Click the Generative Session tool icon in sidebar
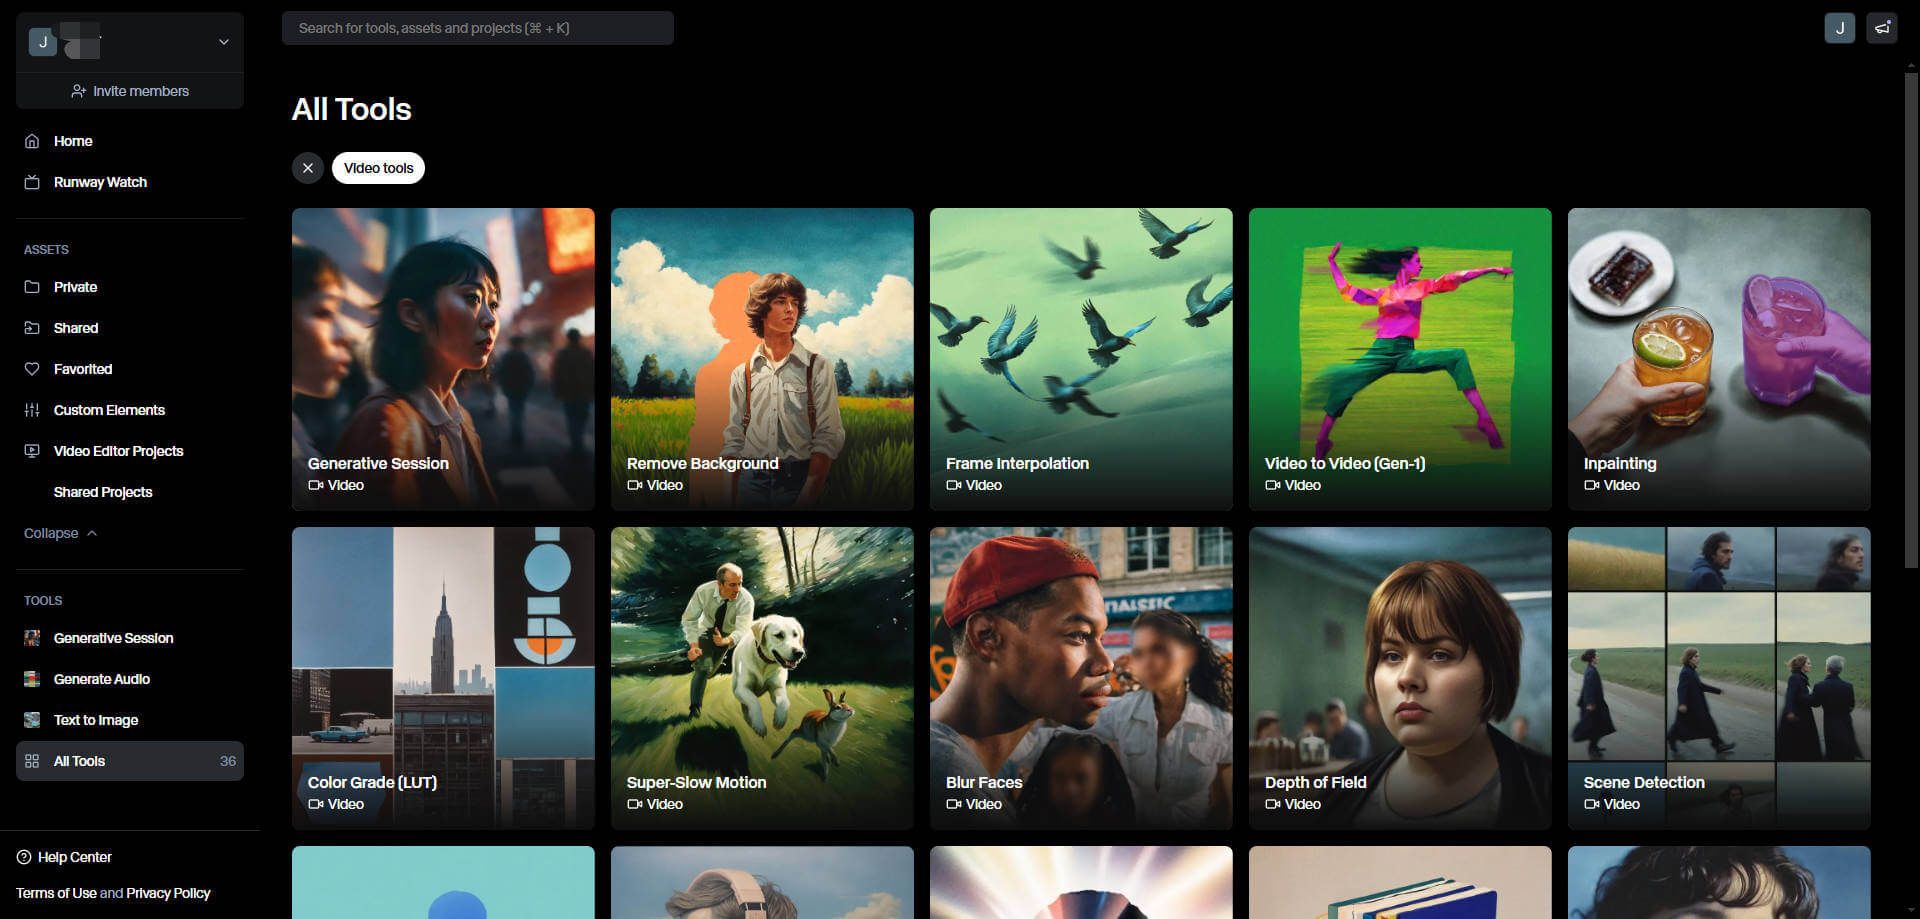Image resolution: width=1920 pixels, height=919 pixels. (x=32, y=638)
